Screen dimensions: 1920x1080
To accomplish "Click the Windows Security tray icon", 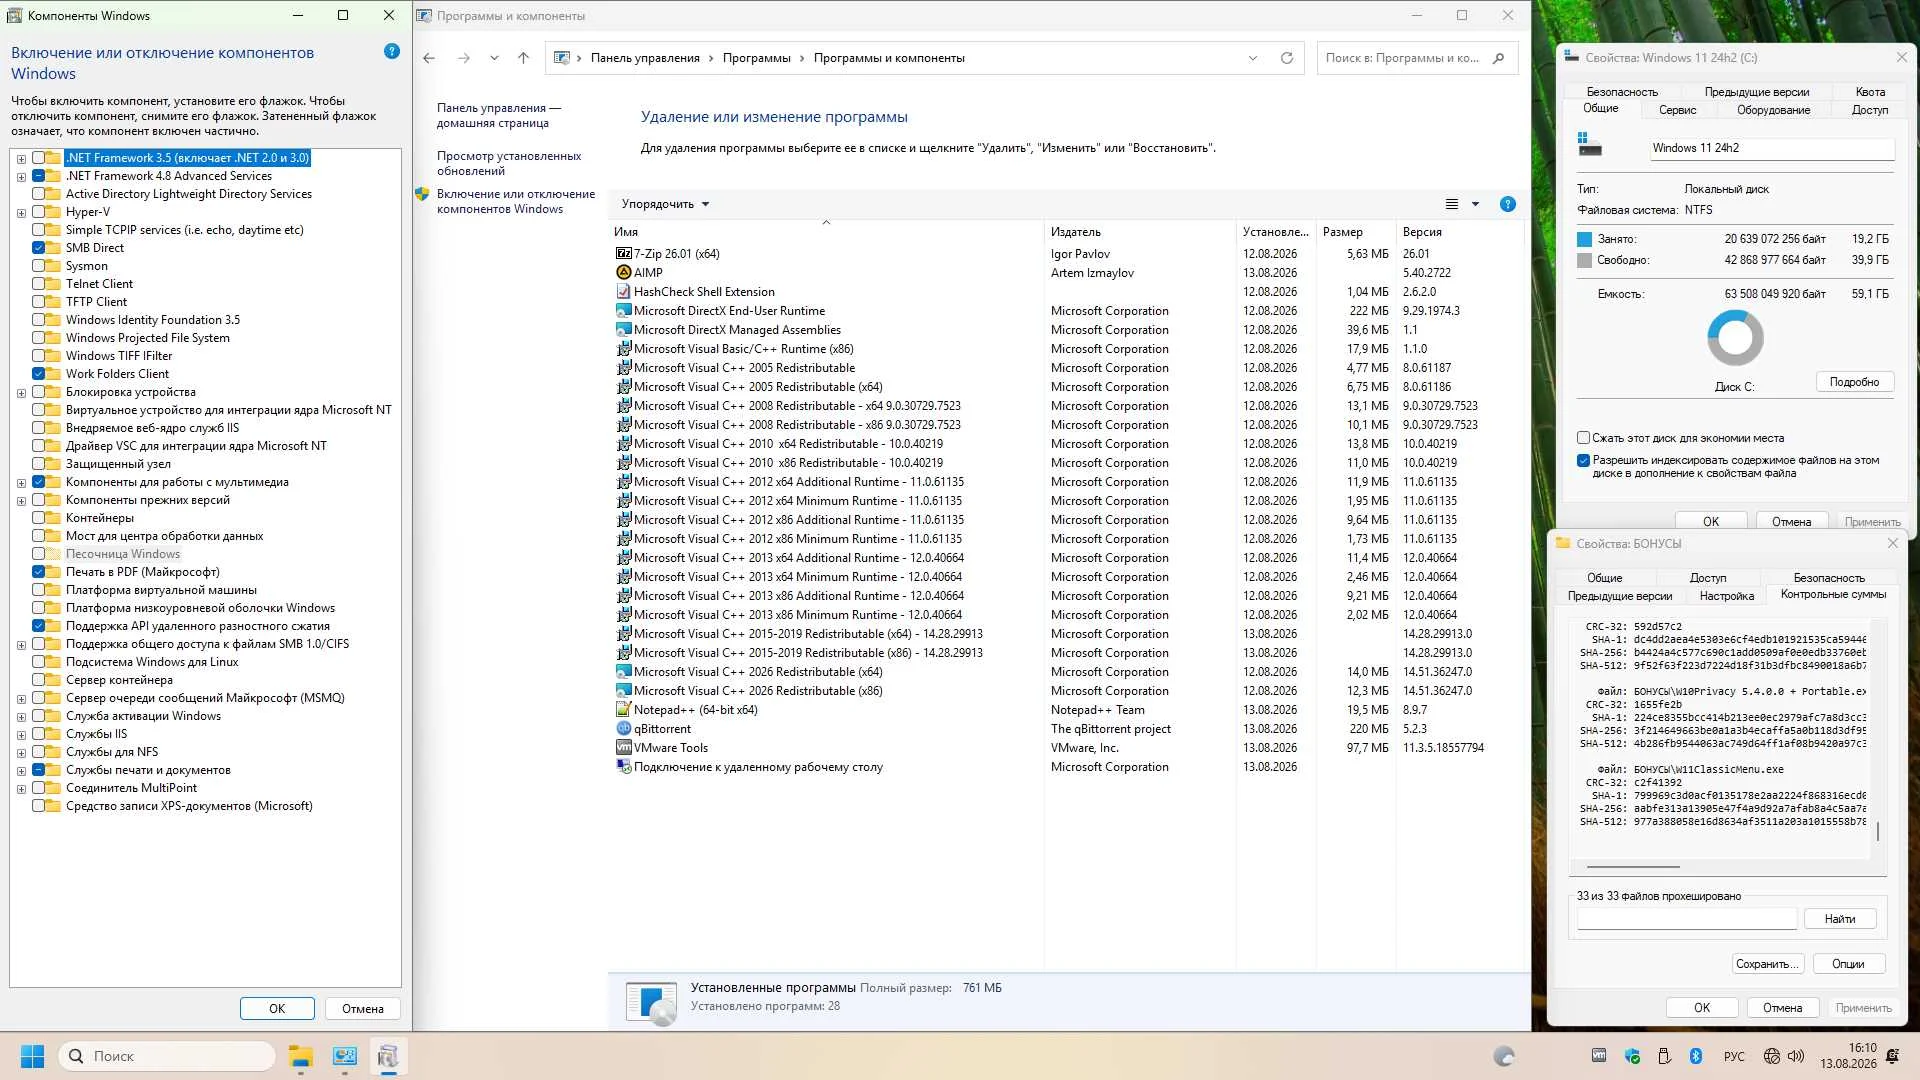I will click(x=1633, y=1056).
